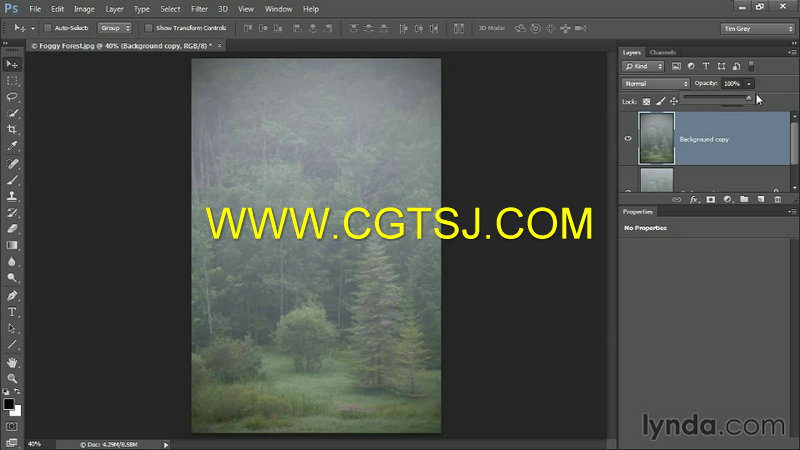The width and height of the screenshot is (800, 450).
Task: Swap foreground and background colors
Action: tap(17, 391)
